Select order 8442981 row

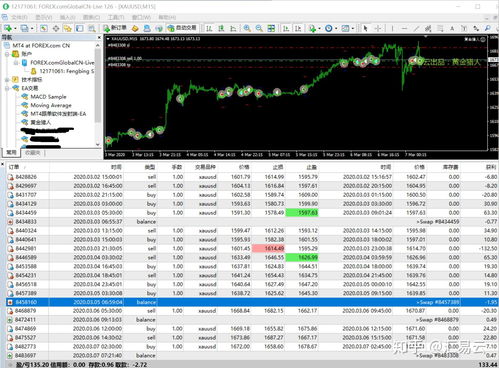tap(252, 248)
